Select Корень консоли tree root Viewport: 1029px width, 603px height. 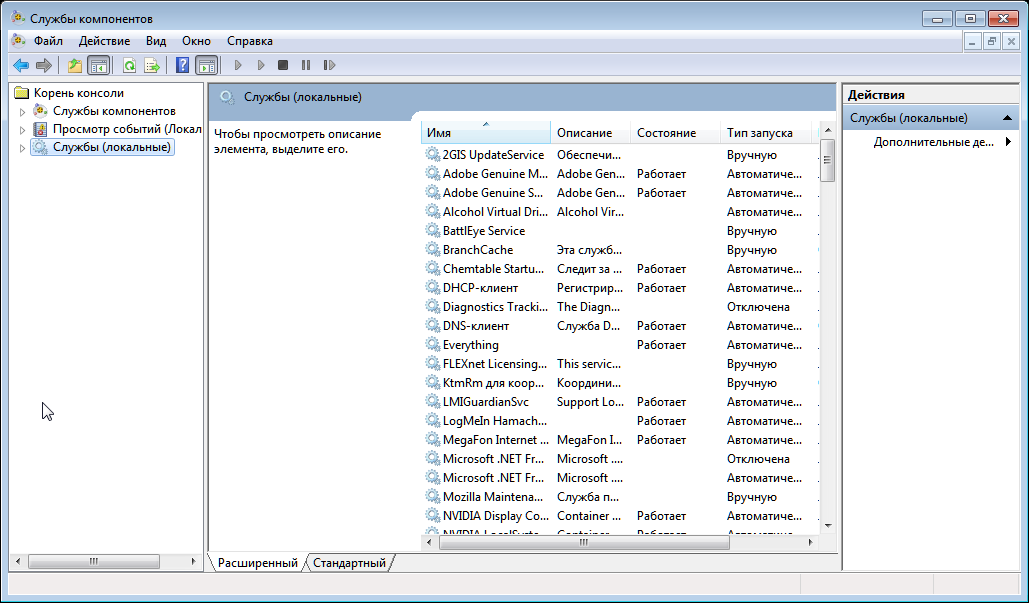point(78,93)
